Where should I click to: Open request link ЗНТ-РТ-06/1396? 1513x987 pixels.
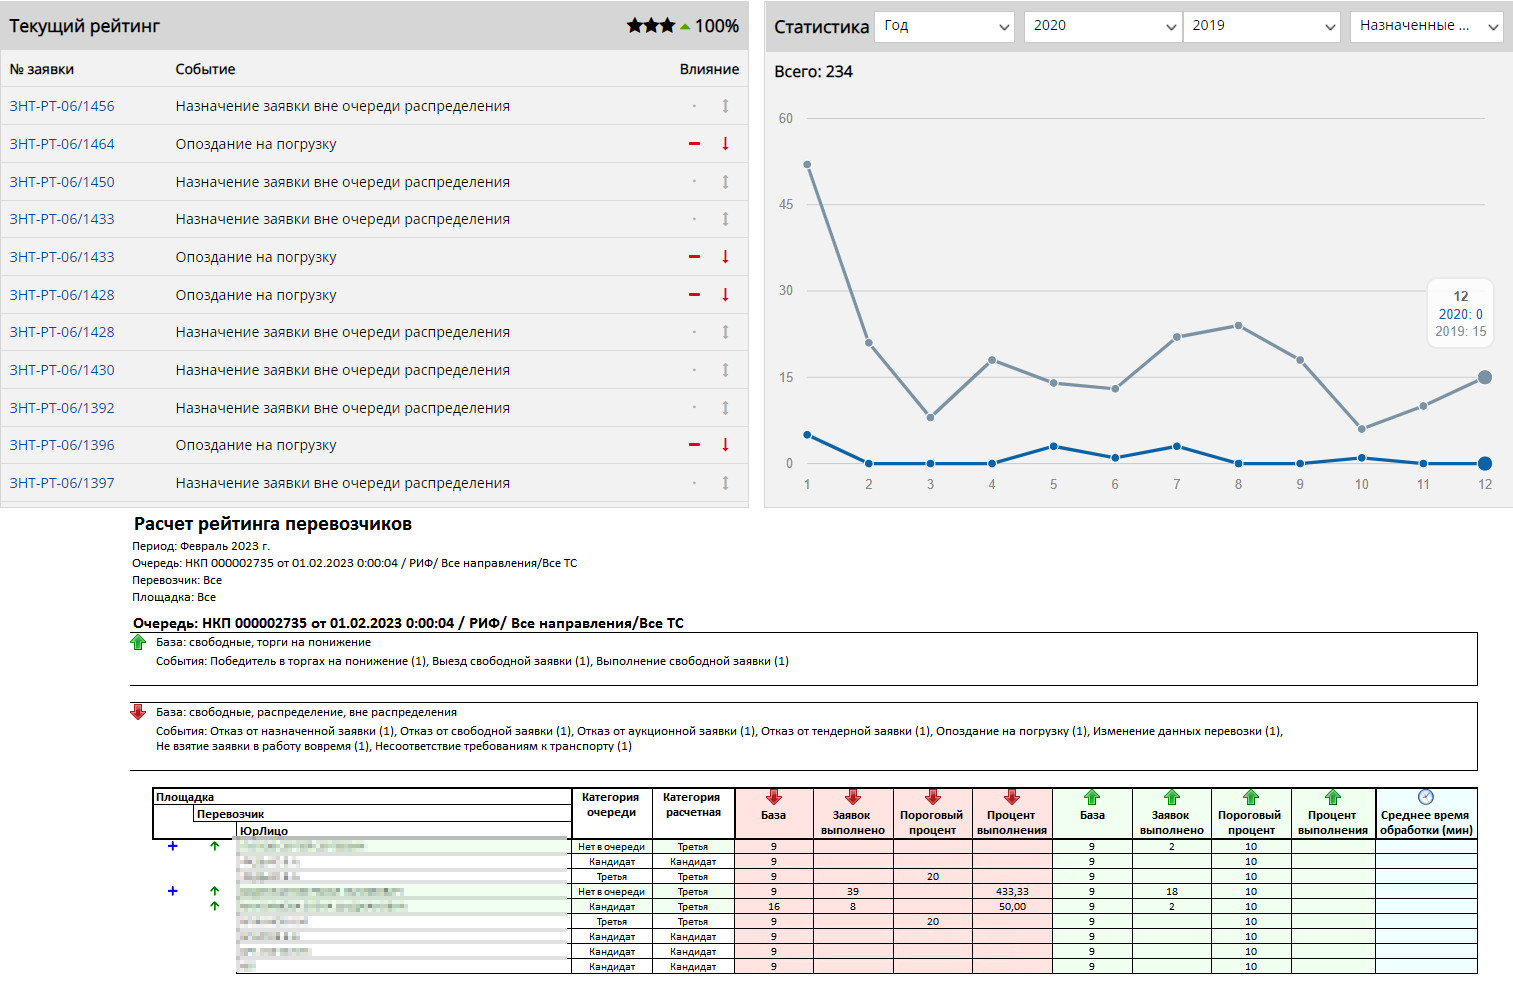(x=62, y=445)
